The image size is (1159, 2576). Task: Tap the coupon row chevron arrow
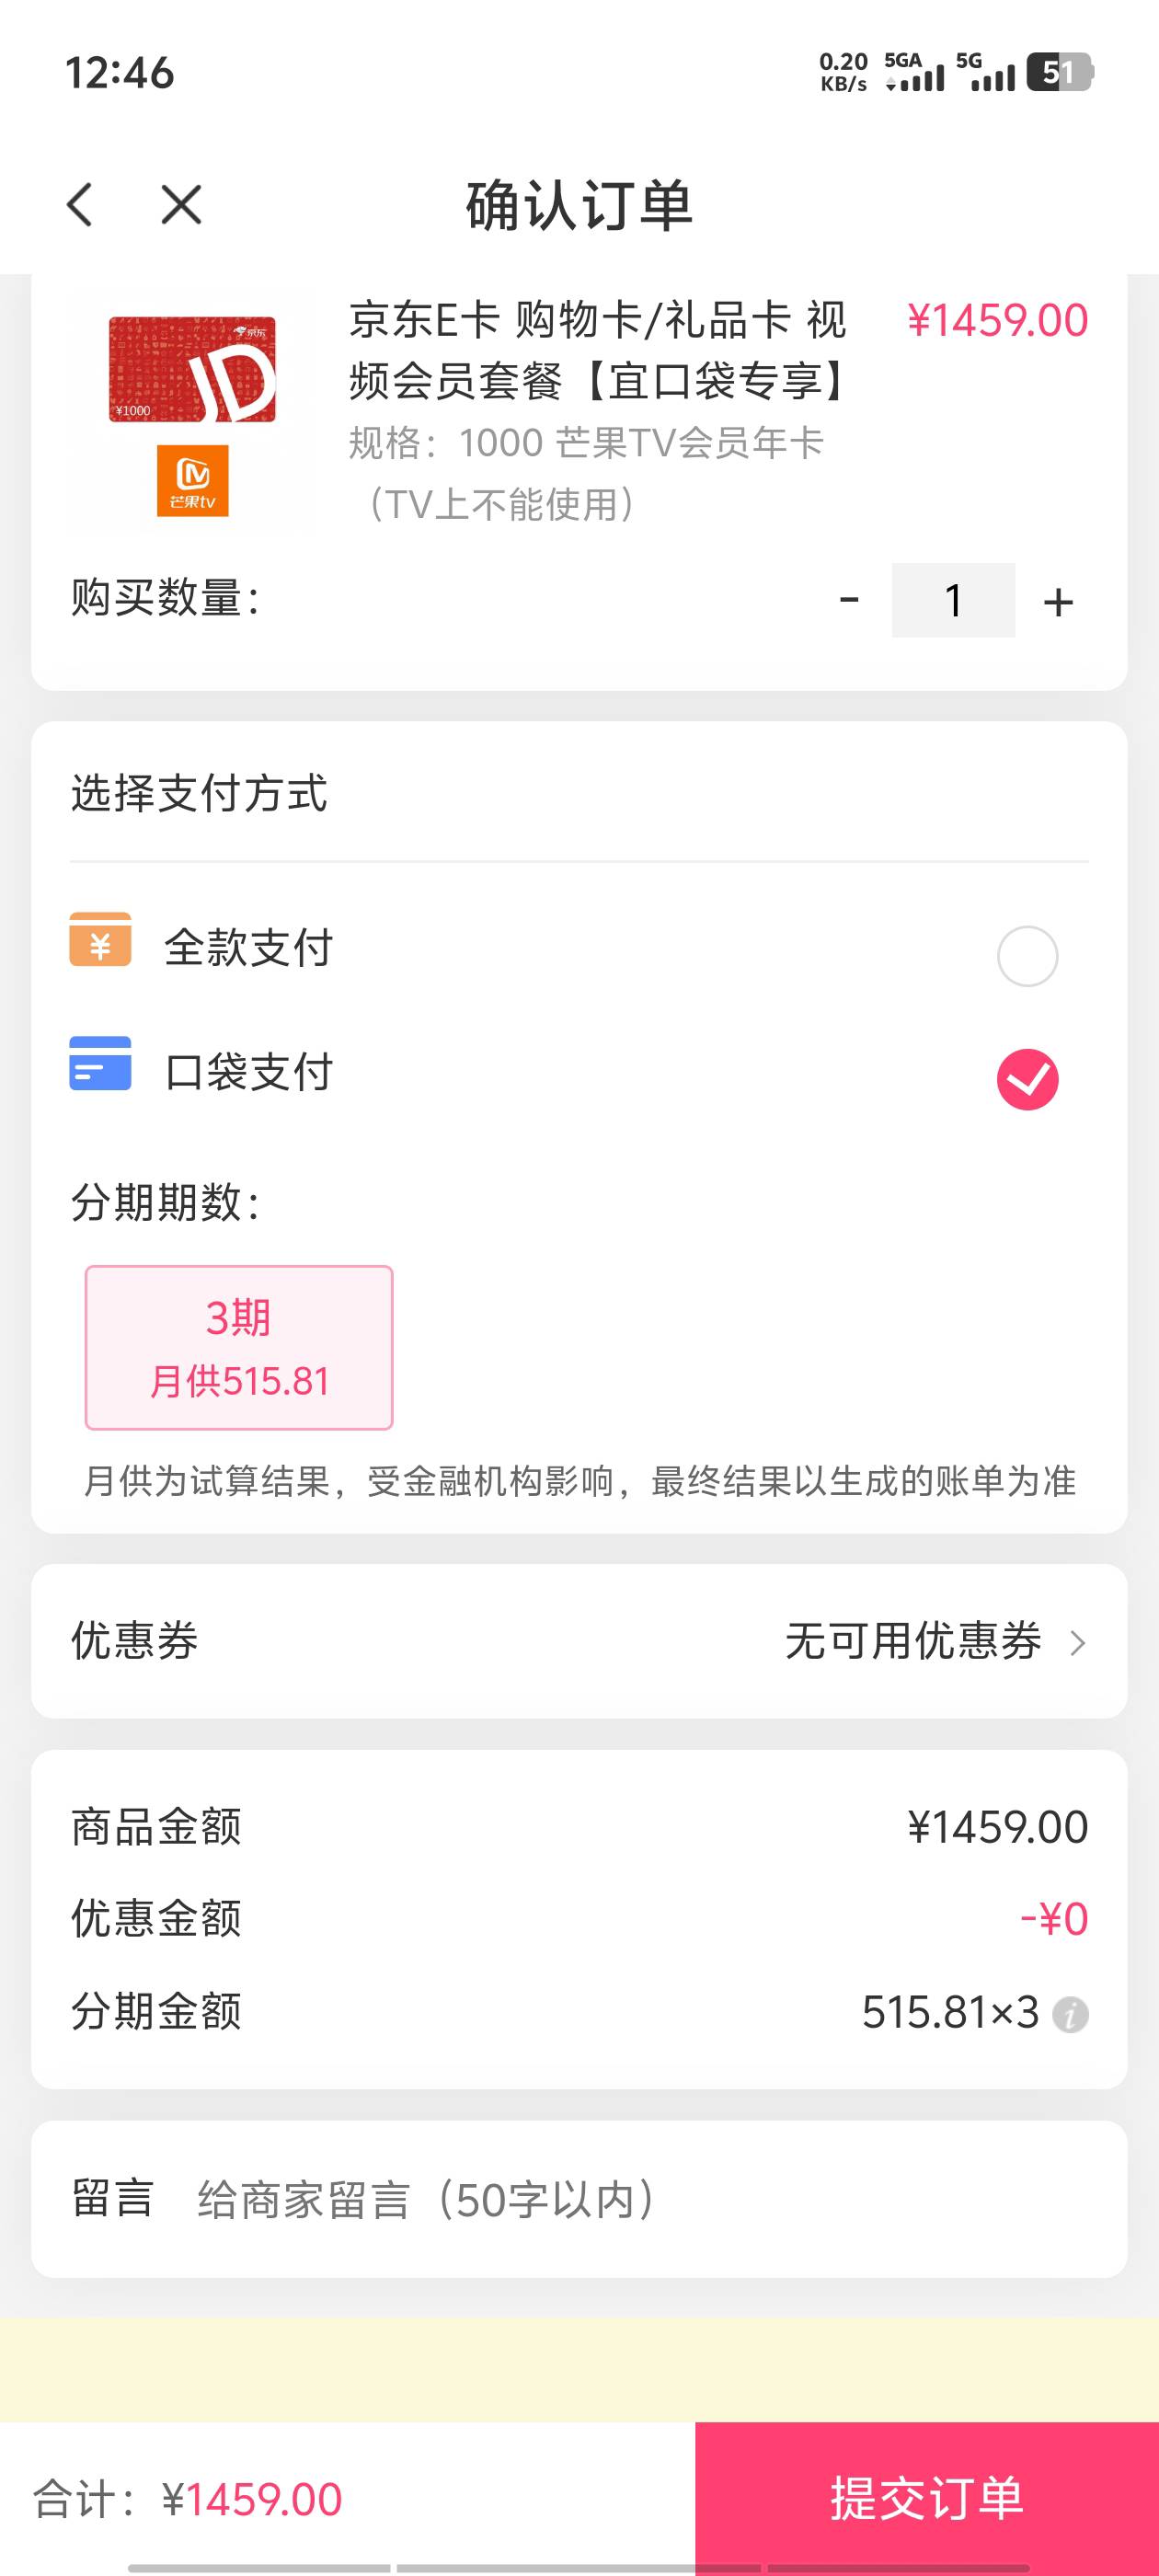click(1077, 1643)
